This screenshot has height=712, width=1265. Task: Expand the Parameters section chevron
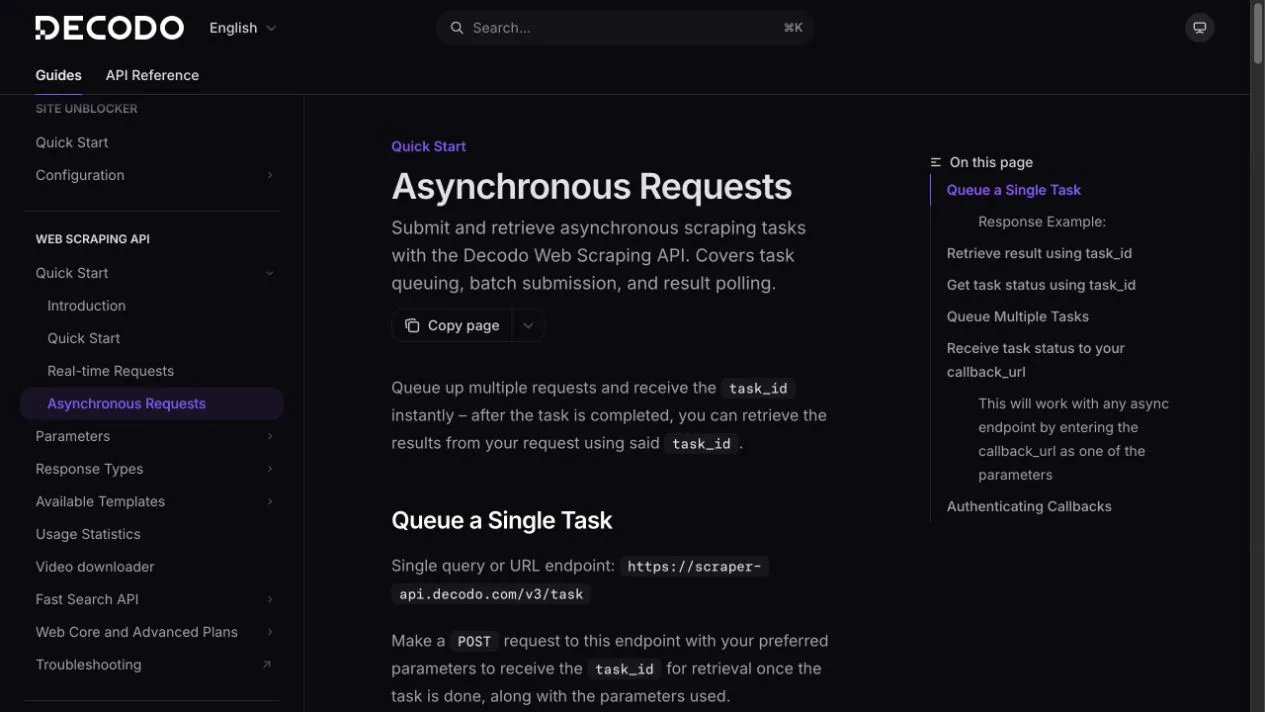pos(270,436)
